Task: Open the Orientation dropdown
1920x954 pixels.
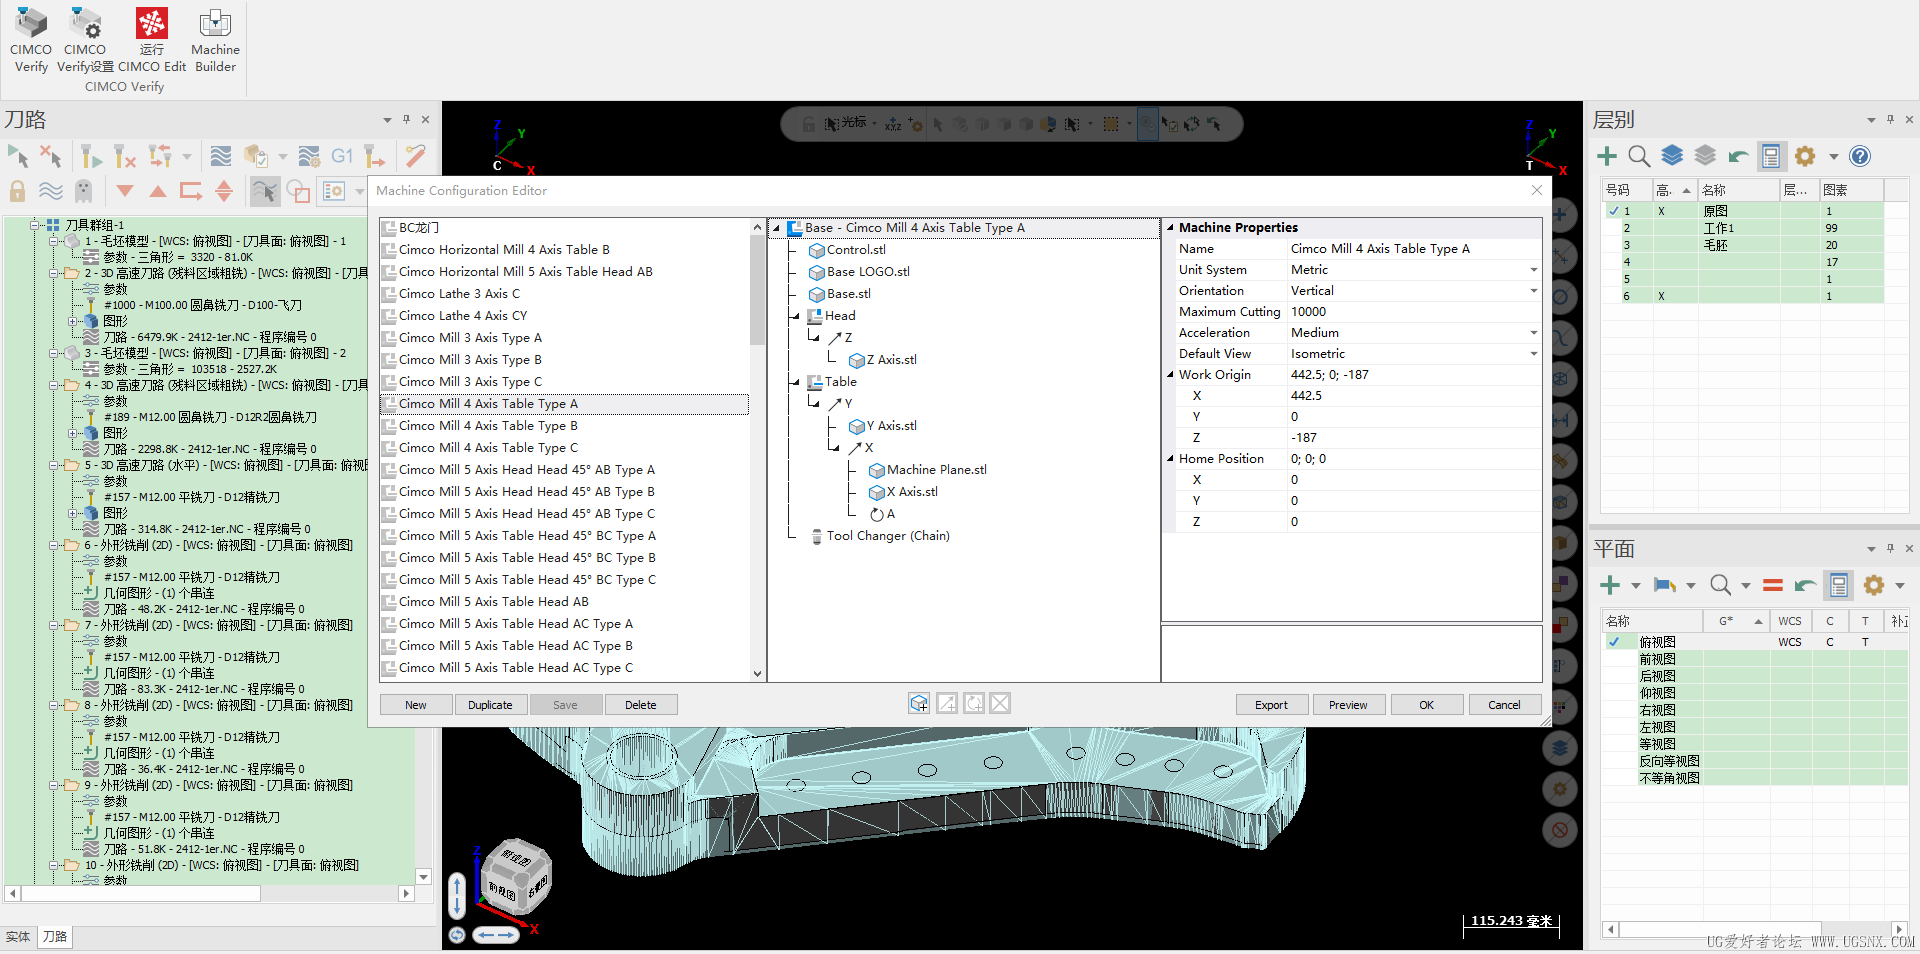Action: pos(1533,291)
